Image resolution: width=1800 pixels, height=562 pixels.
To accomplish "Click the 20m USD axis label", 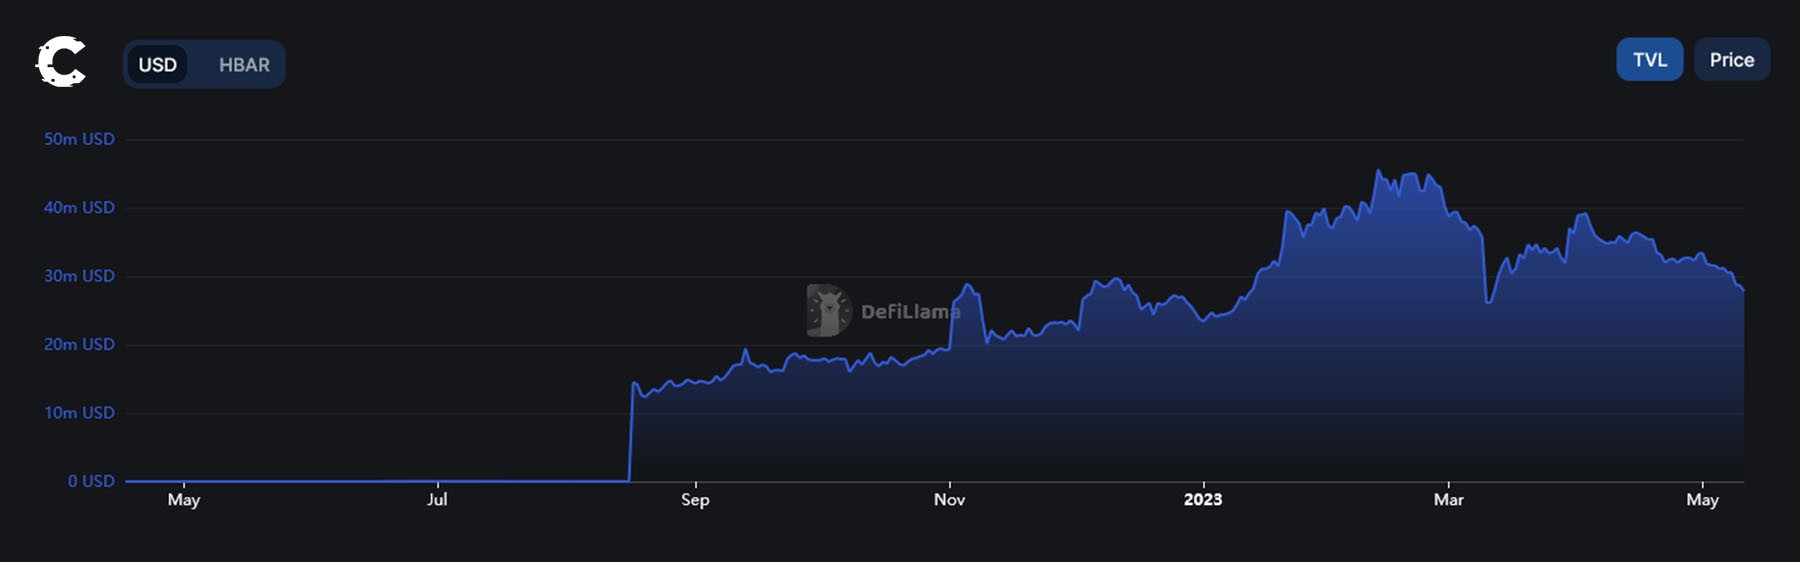I will (x=79, y=344).
